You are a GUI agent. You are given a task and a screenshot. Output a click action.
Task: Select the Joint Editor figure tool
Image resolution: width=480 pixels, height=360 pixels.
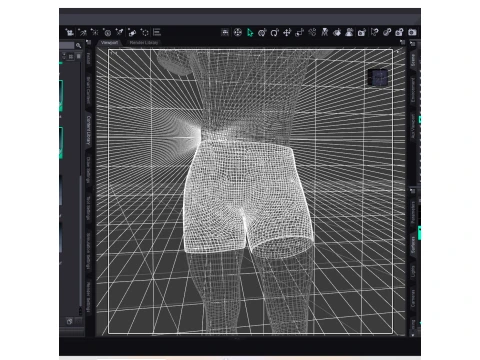click(x=325, y=32)
